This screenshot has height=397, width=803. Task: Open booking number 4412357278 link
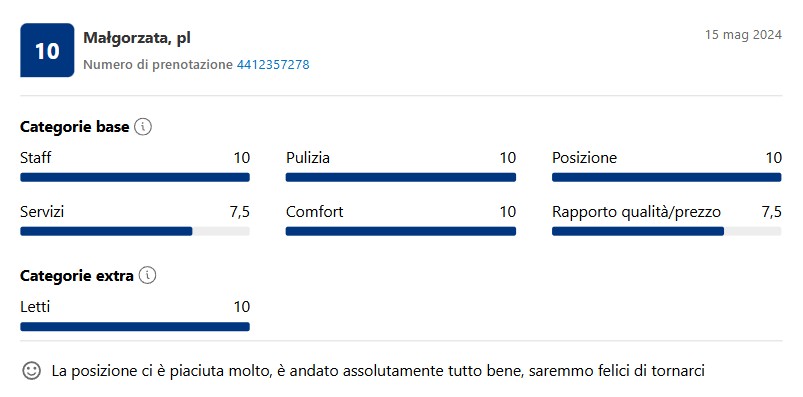(x=273, y=65)
